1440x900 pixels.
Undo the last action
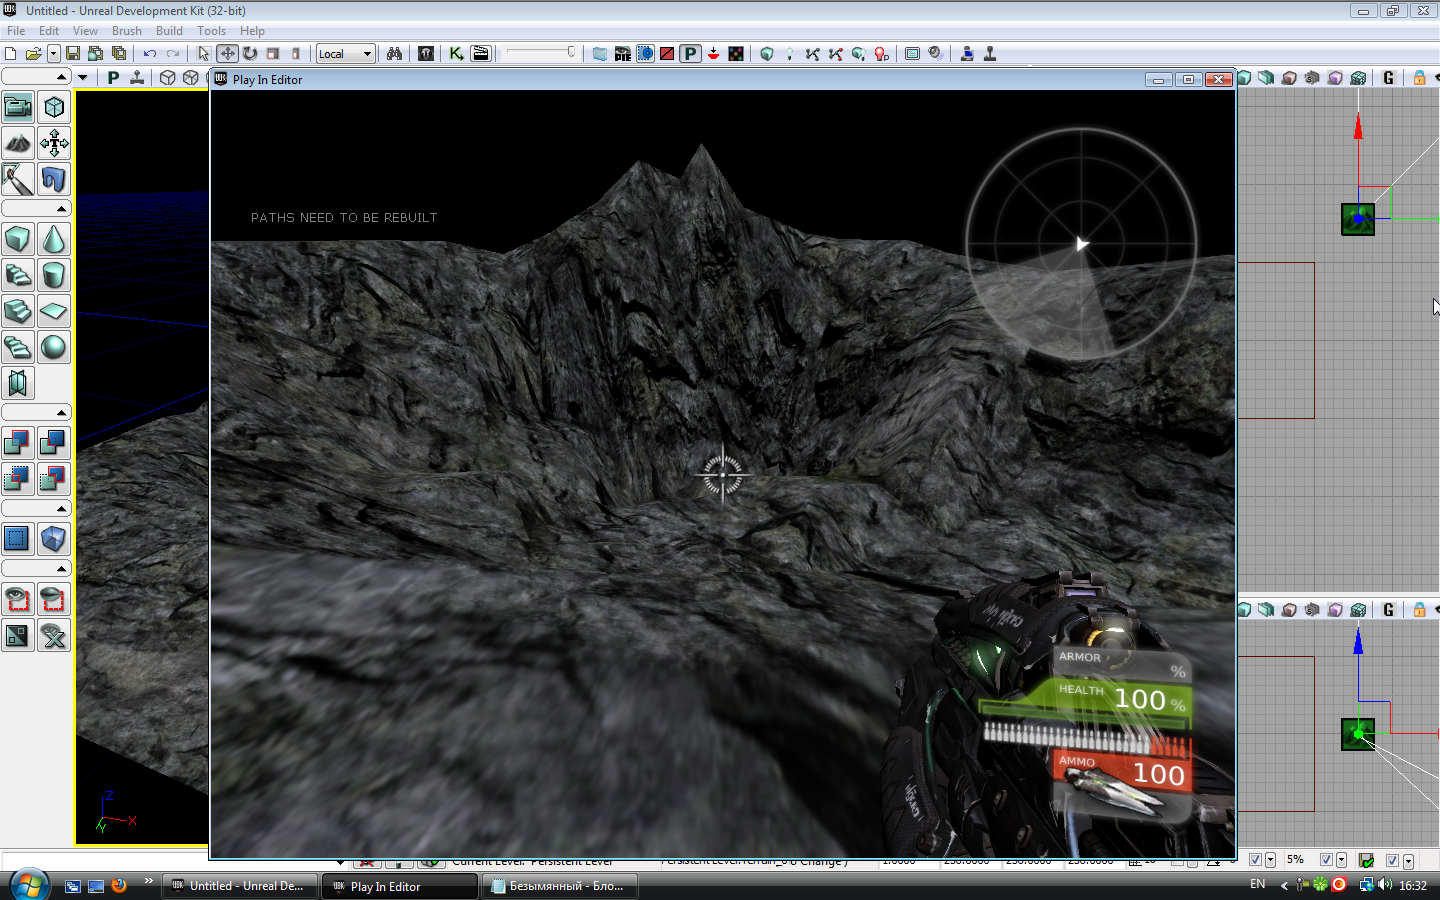[150, 54]
